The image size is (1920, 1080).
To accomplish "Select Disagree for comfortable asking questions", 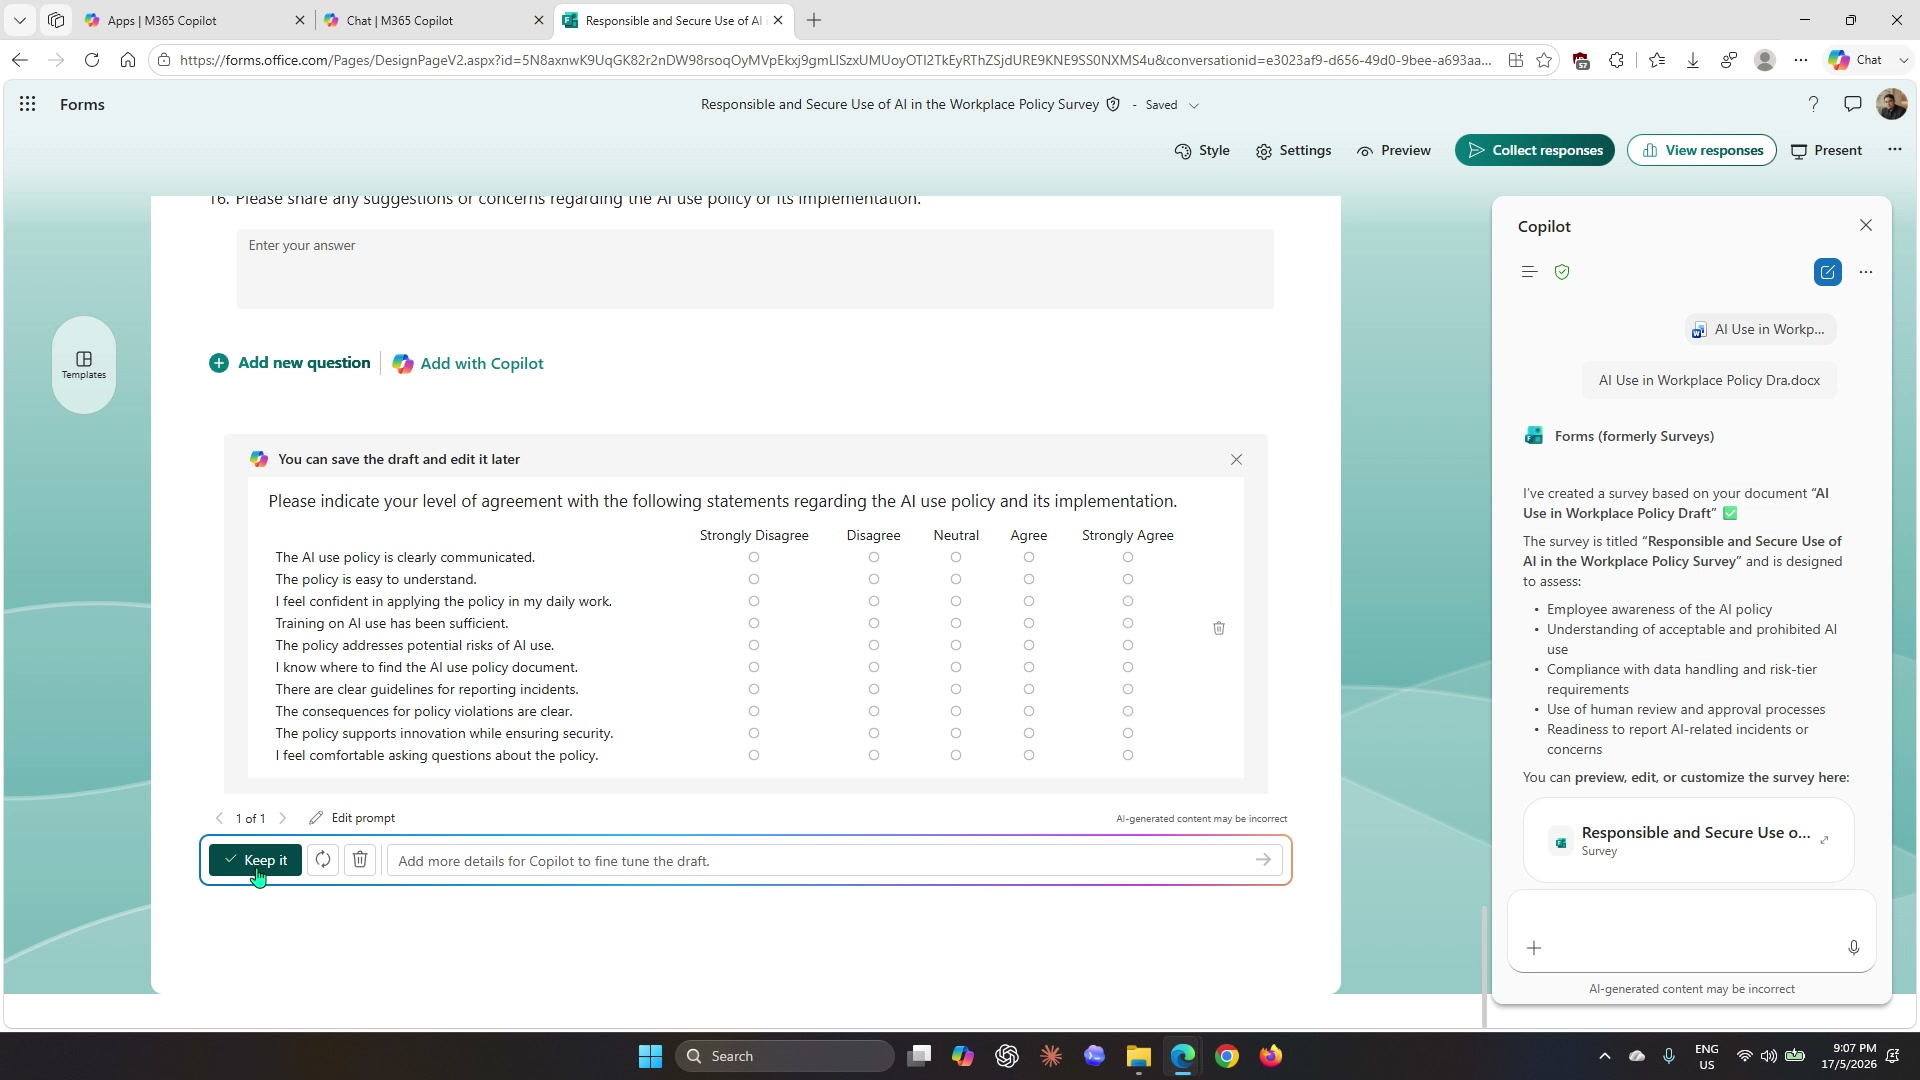I will pyautogui.click(x=874, y=755).
